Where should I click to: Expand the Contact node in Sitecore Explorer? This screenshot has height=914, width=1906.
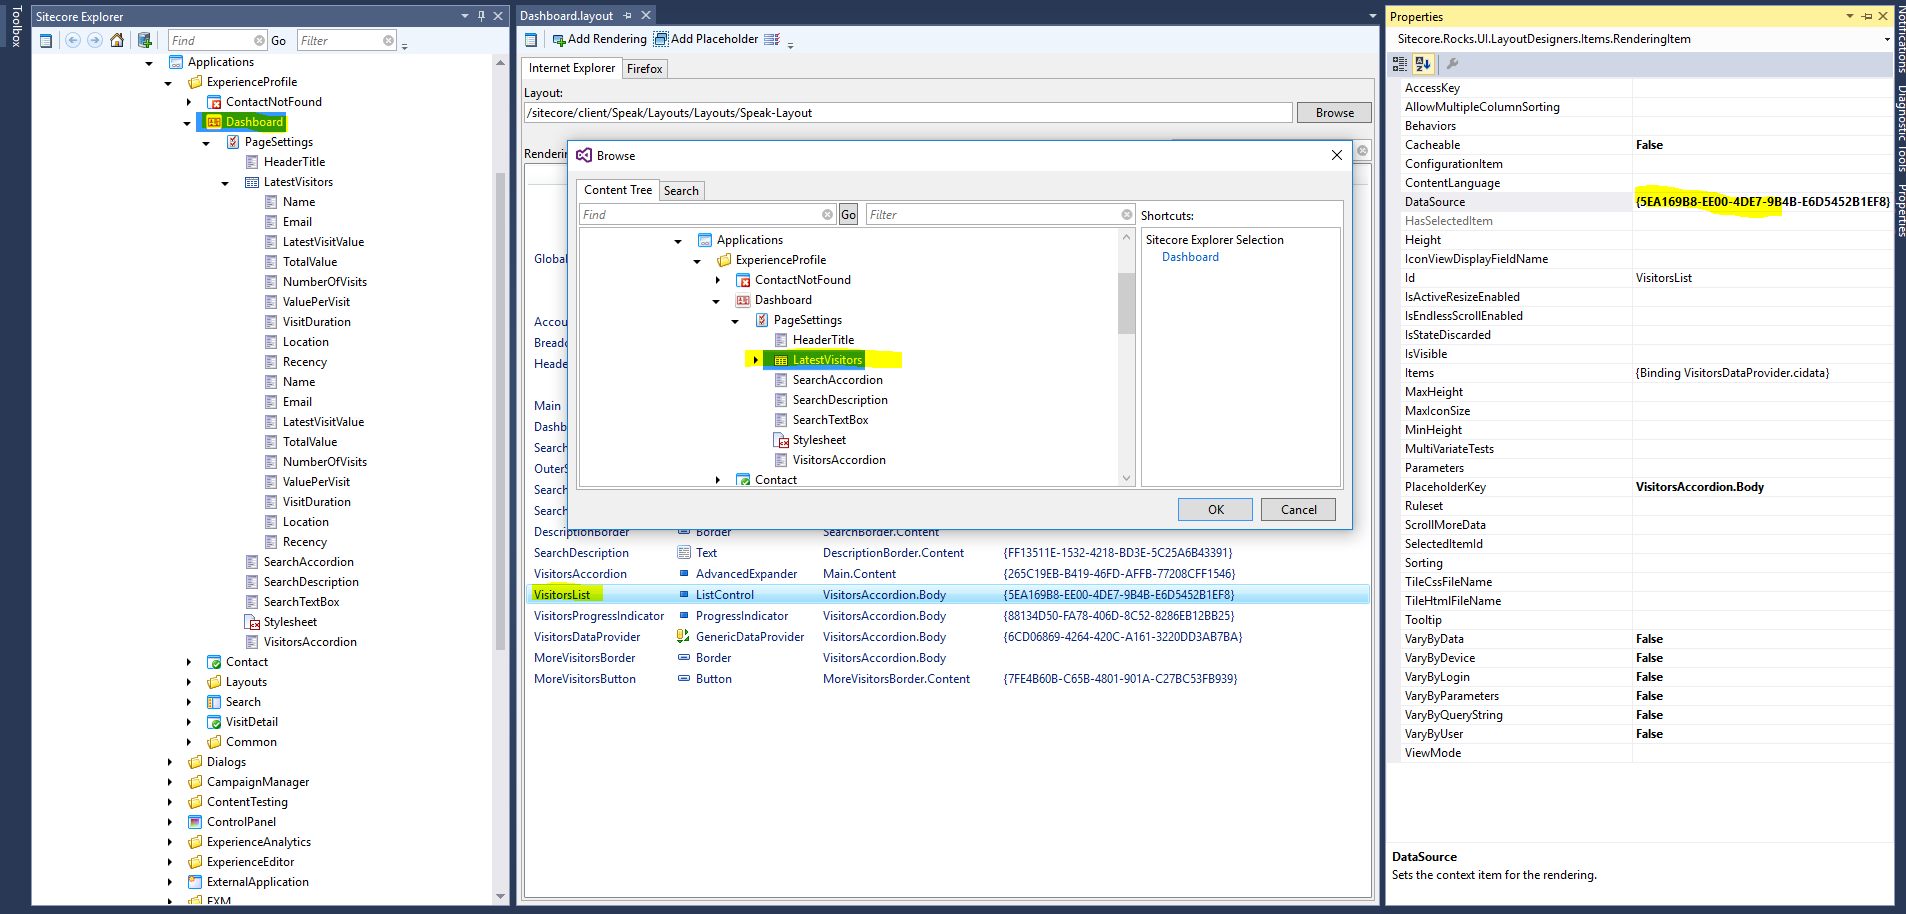click(x=188, y=662)
